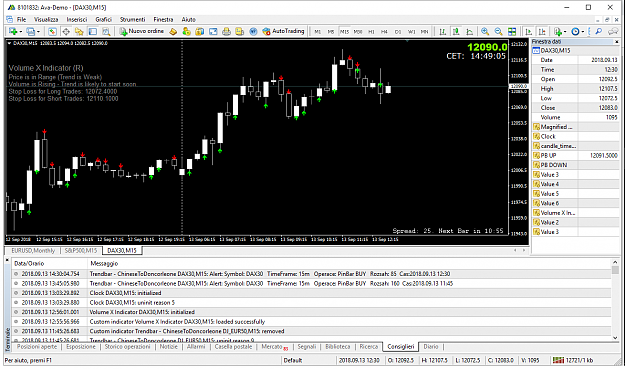Open the Strumenti menu
The image size is (625, 369).
132,19
